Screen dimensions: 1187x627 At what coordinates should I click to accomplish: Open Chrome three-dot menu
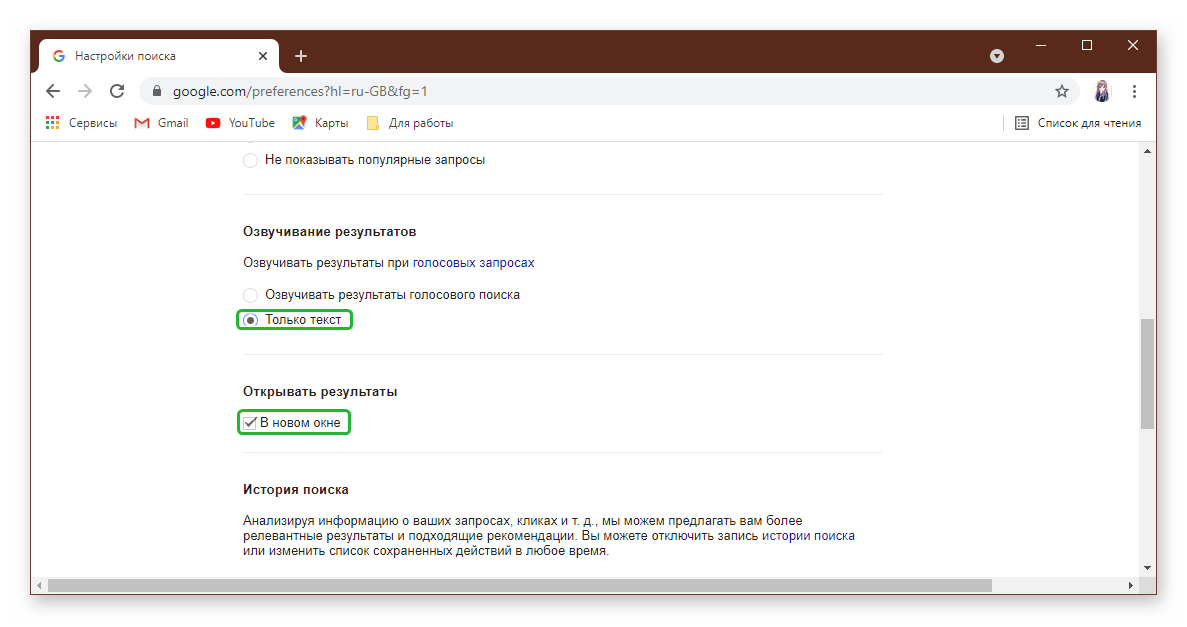(1134, 91)
